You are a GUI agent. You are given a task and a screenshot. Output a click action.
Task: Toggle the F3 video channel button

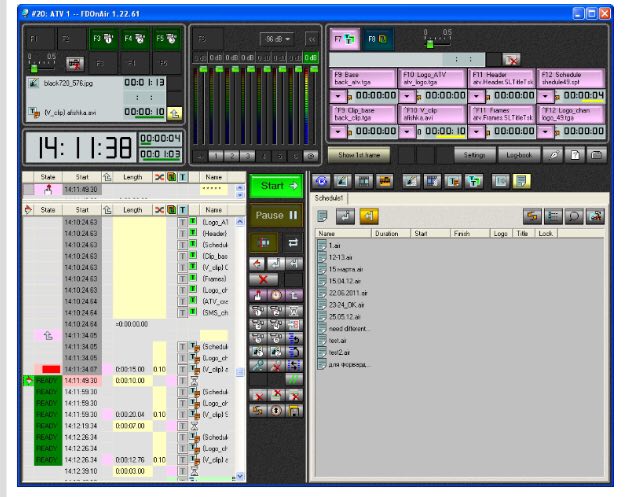(x=103, y=41)
